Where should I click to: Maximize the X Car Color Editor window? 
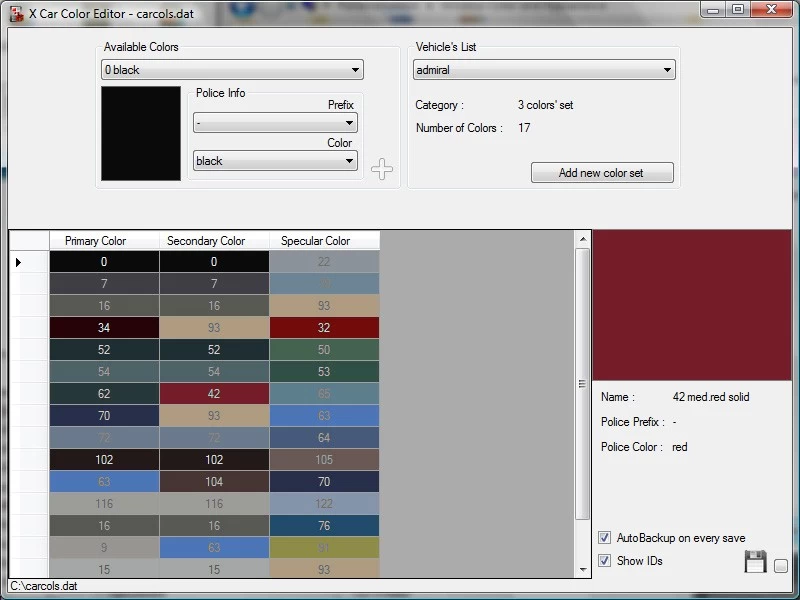click(738, 9)
